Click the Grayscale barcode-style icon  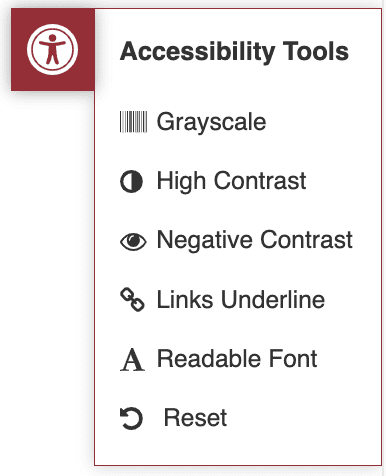coord(133,122)
